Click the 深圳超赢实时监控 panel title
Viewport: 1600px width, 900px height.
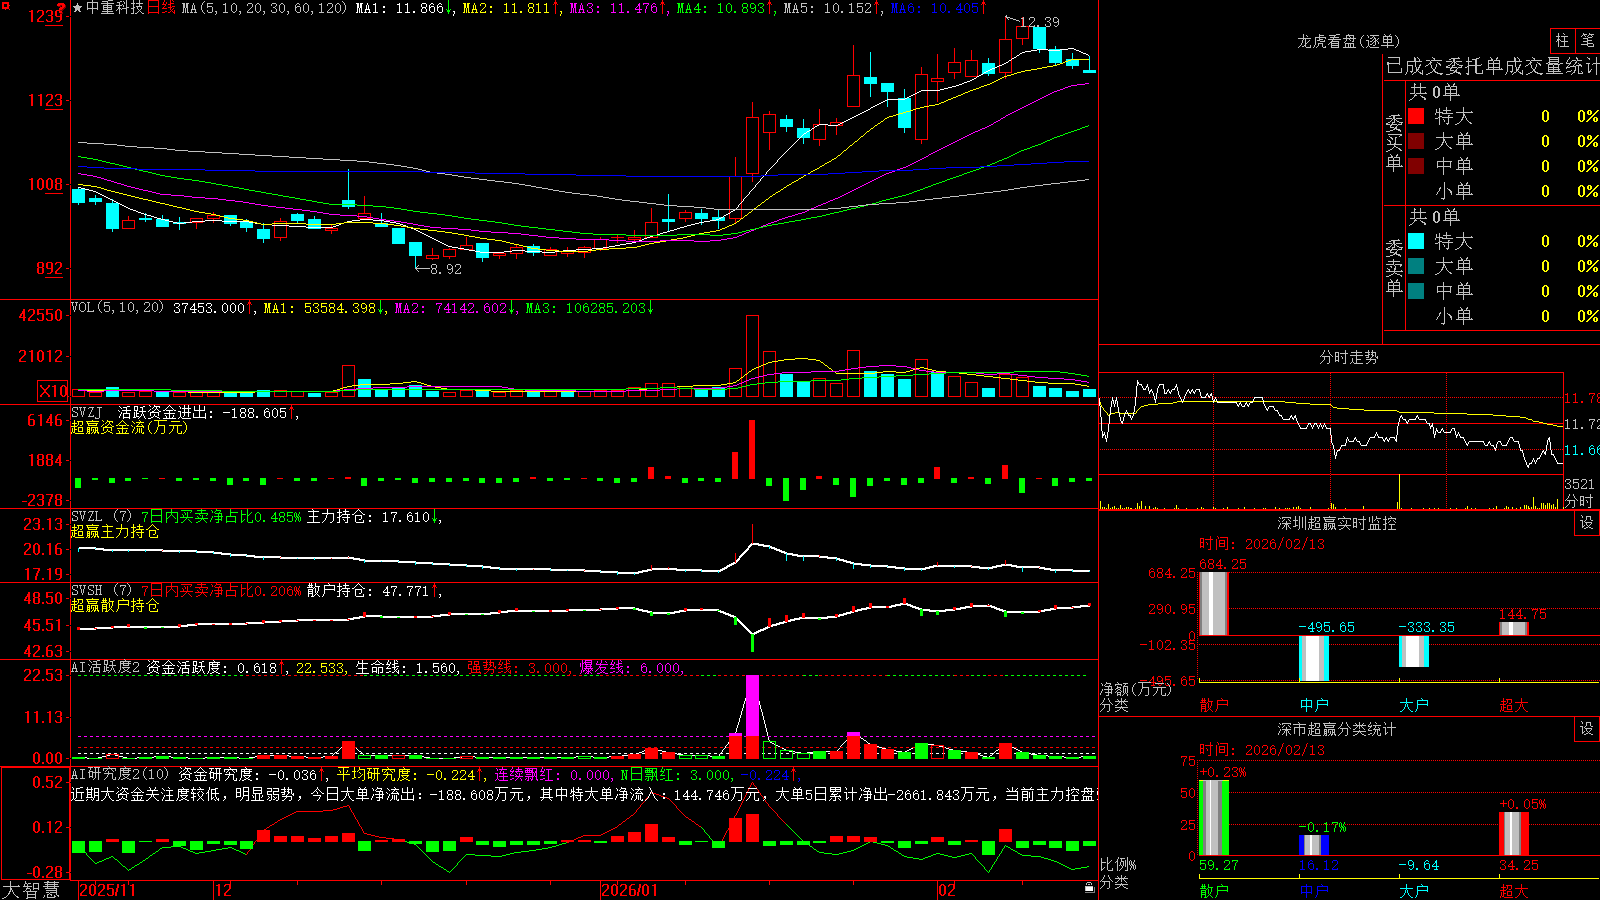pyautogui.click(x=1336, y=523)
